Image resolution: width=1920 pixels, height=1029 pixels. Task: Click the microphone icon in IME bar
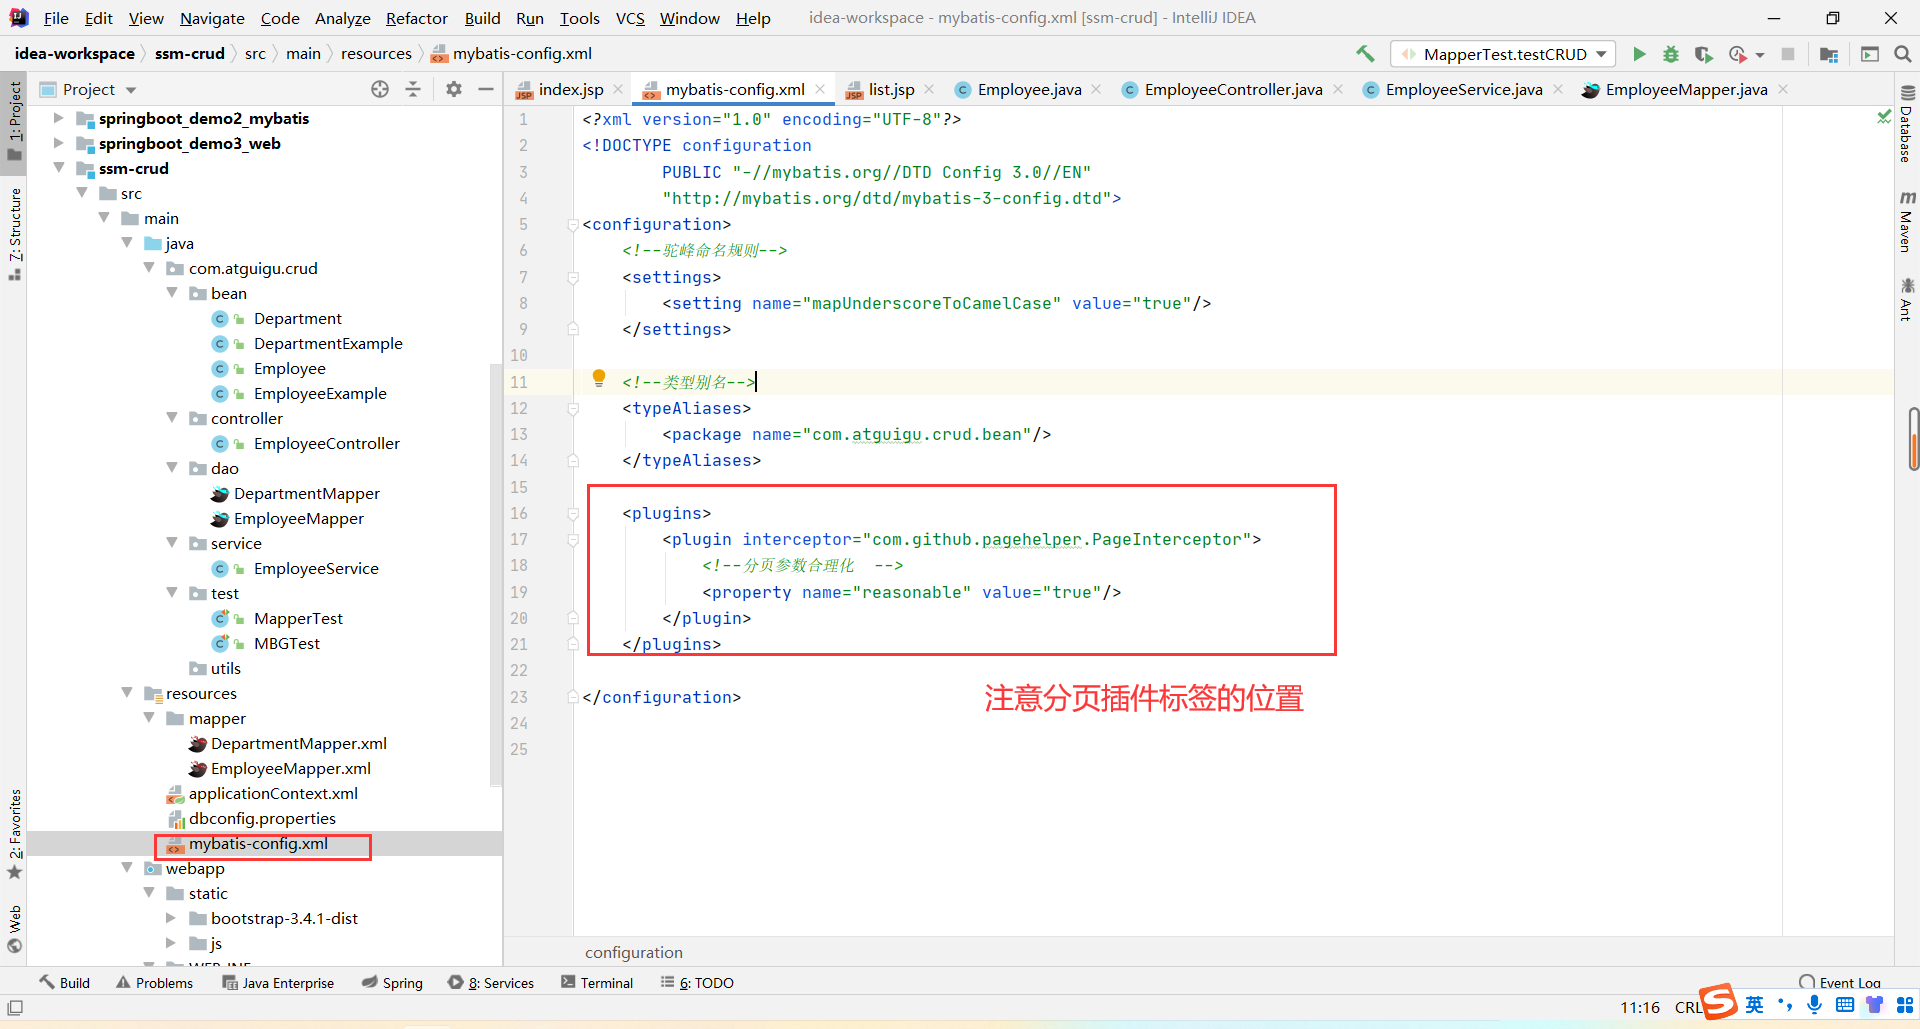coord(1814,1005)
